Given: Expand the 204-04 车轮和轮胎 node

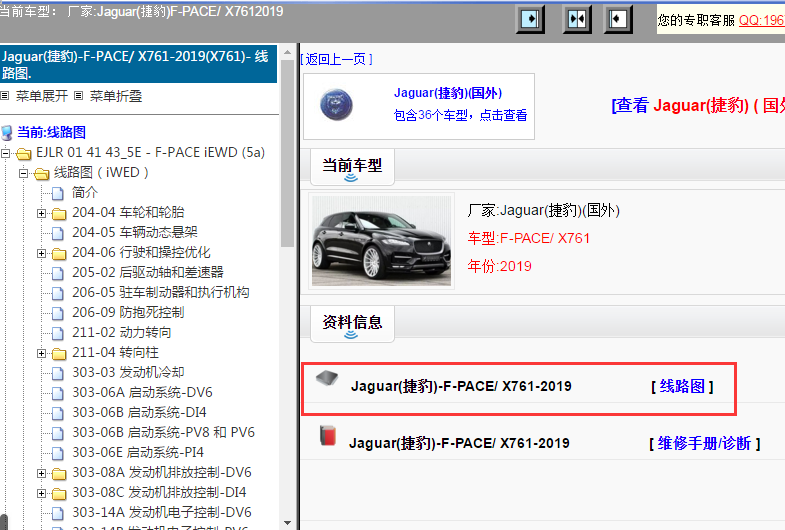Looking at the screenshot, I should click(x=42, y=213).
